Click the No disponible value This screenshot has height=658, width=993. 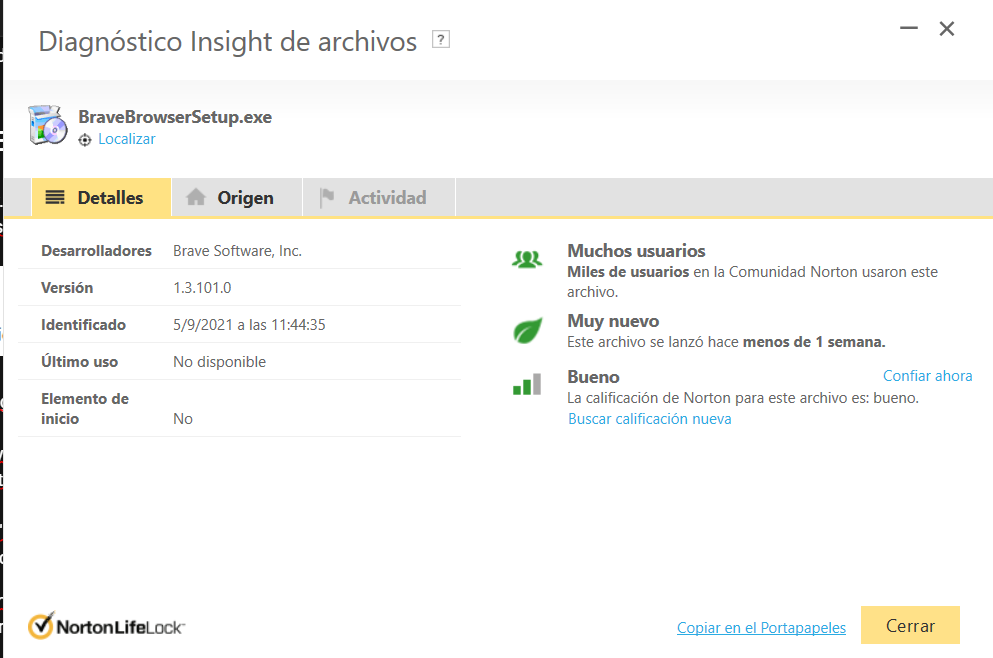pyautogui.click(x=219, y=362)
